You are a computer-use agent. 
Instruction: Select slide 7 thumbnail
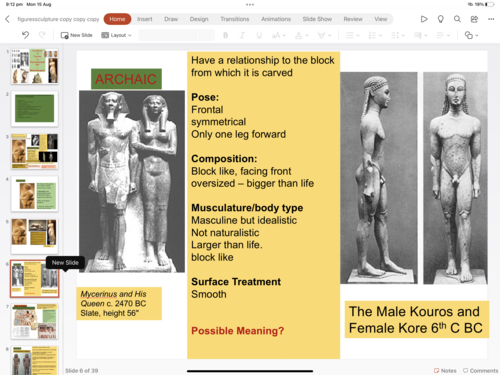pyautogui.click(x=34, y=321)
